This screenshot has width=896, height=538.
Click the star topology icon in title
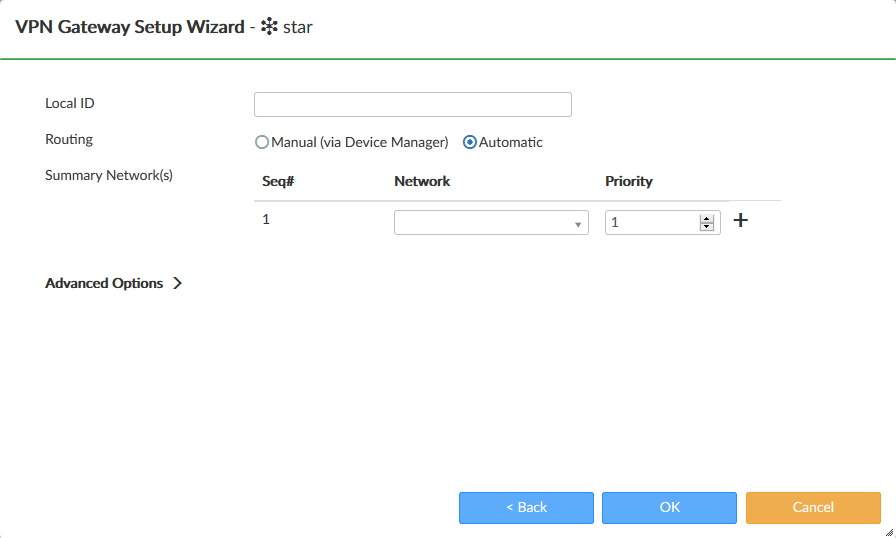269,27
